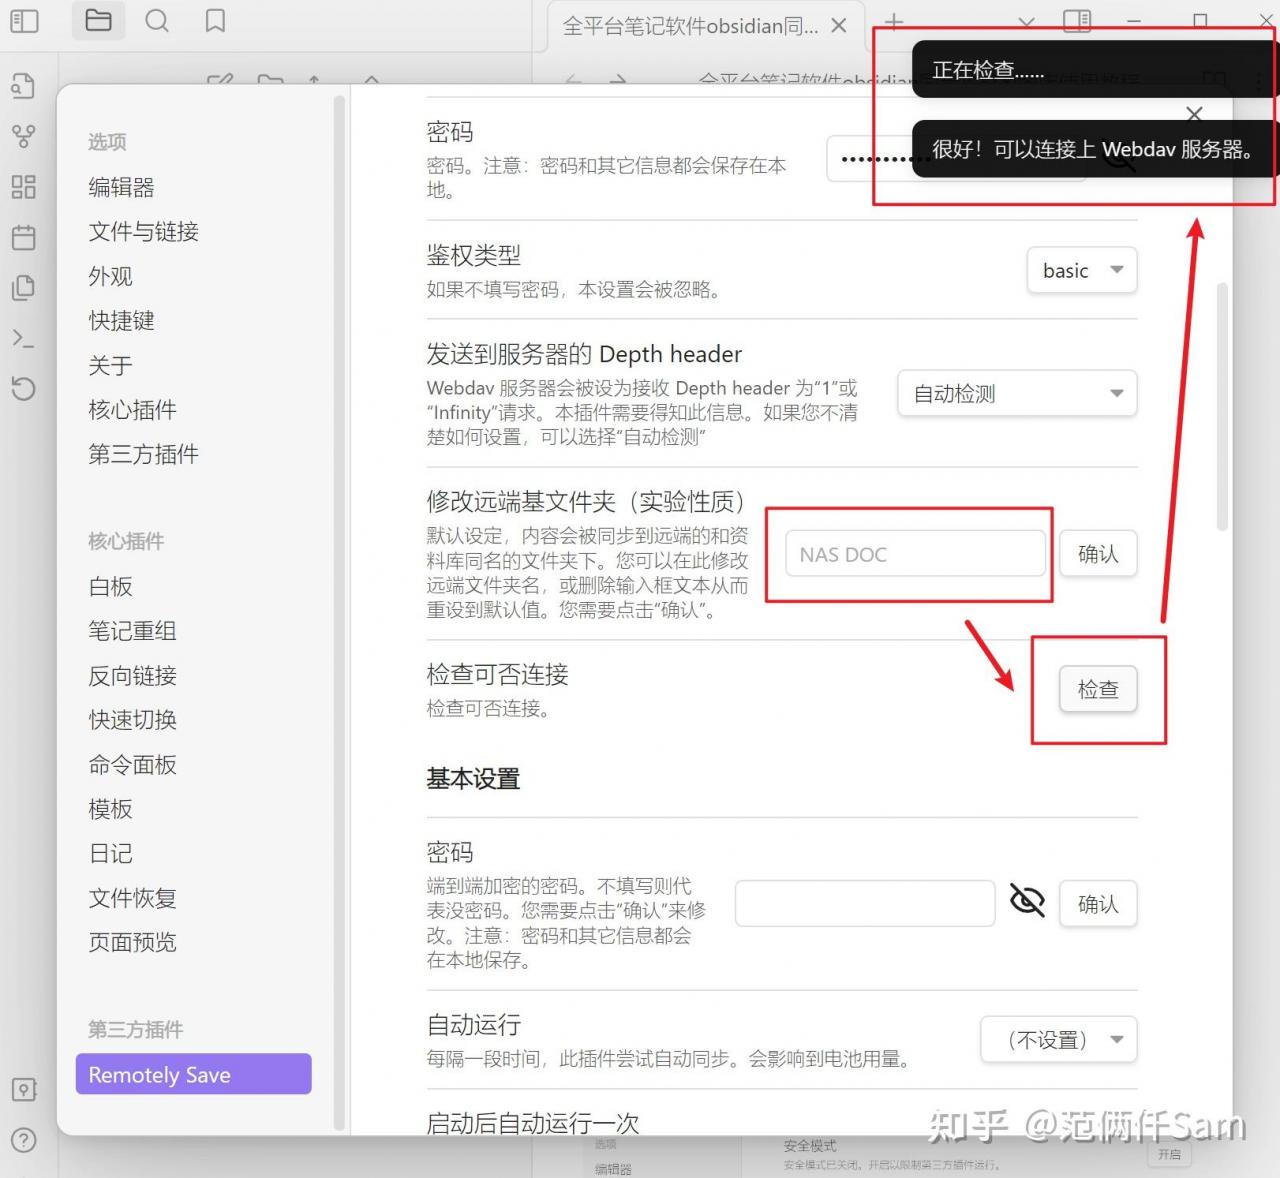
Task: Open the 自动运行 (不设置) dropdown
Action: point(1059,1040)
